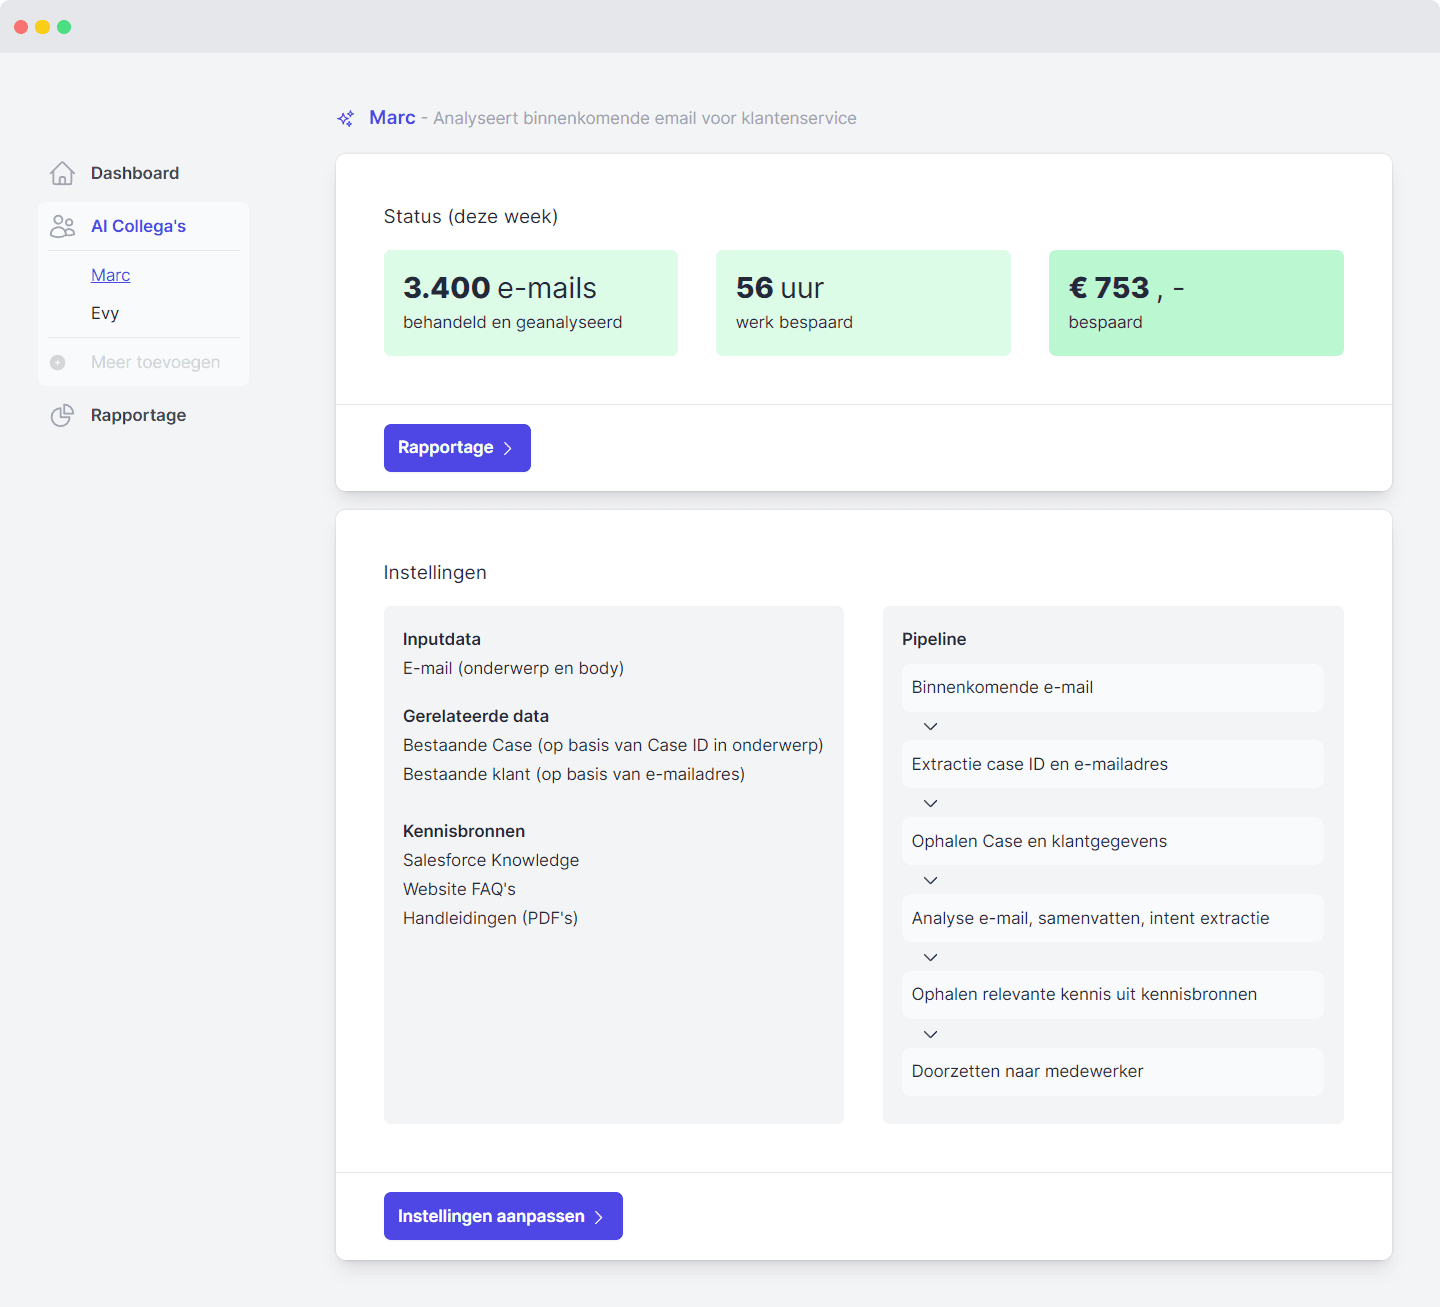Click Salesforce Knowledge in Kennisbronnen

click(x=491, y=860)
